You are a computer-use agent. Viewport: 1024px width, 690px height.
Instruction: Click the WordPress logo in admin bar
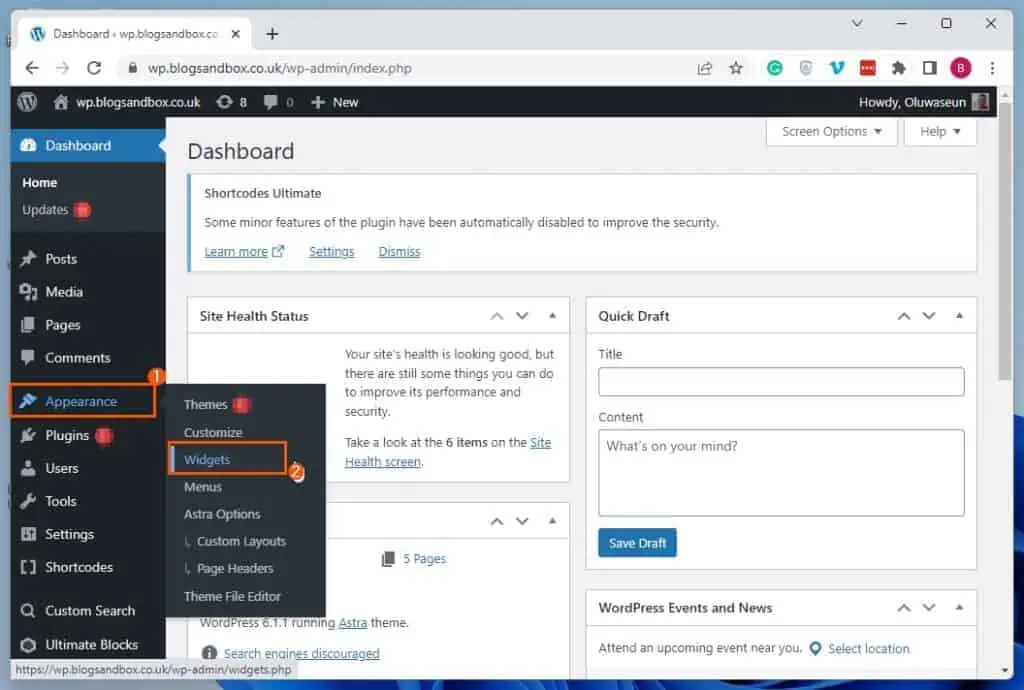tap(28, 102)
